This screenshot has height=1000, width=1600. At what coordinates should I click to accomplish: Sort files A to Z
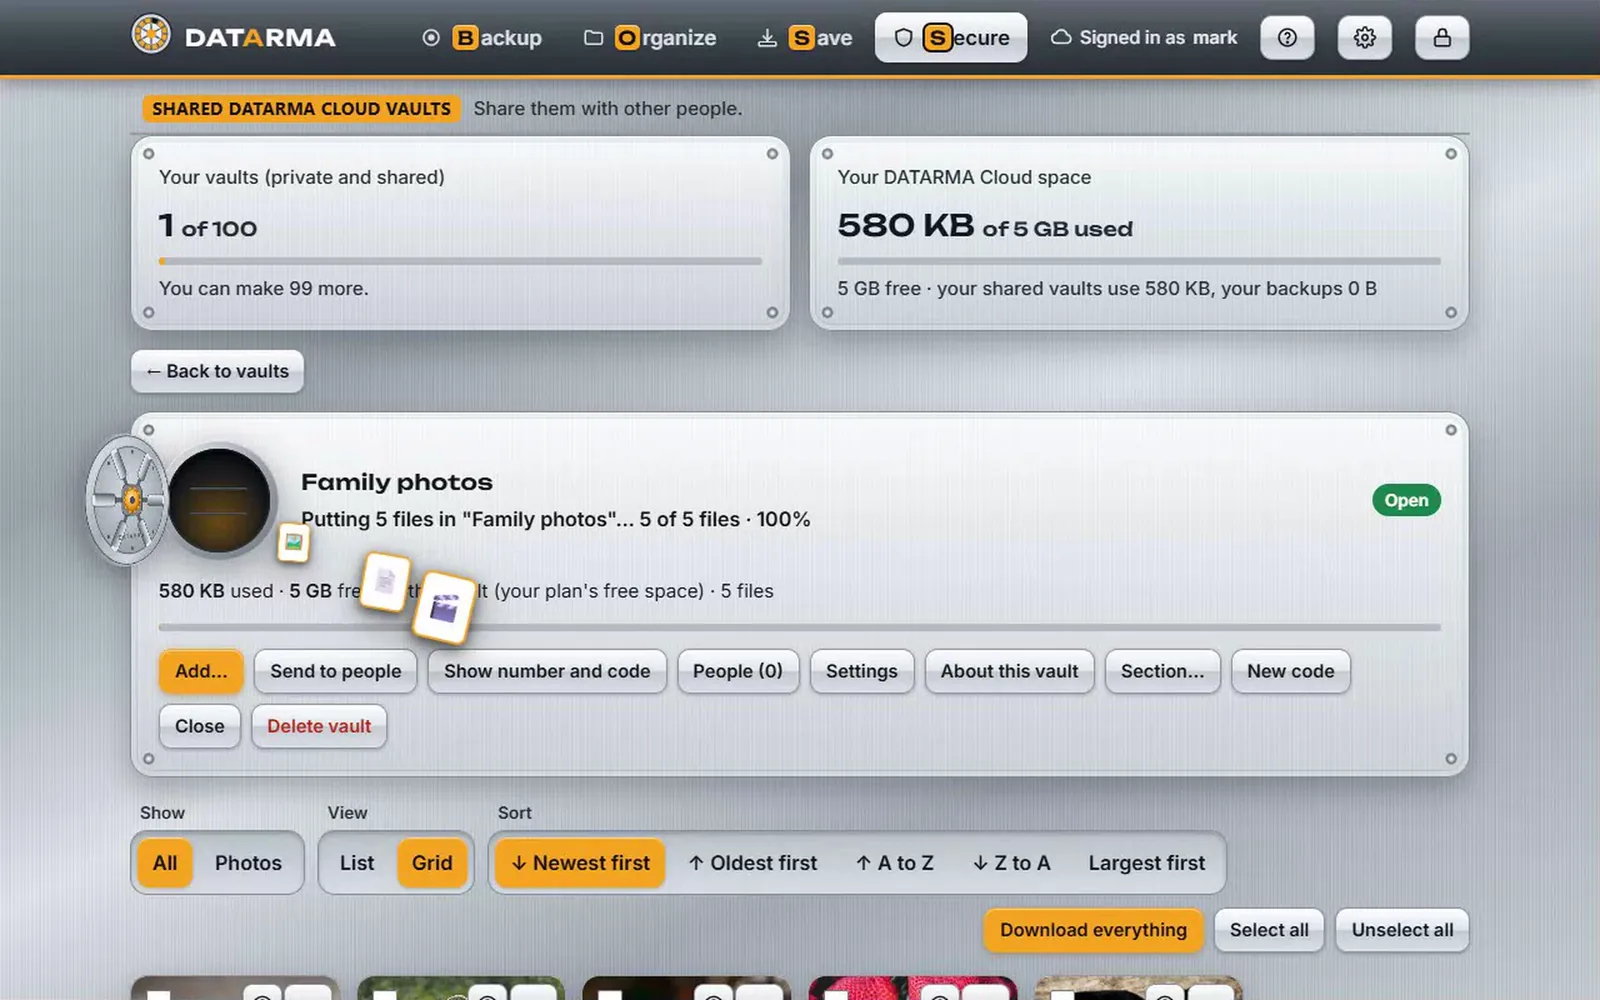[895, 863]
